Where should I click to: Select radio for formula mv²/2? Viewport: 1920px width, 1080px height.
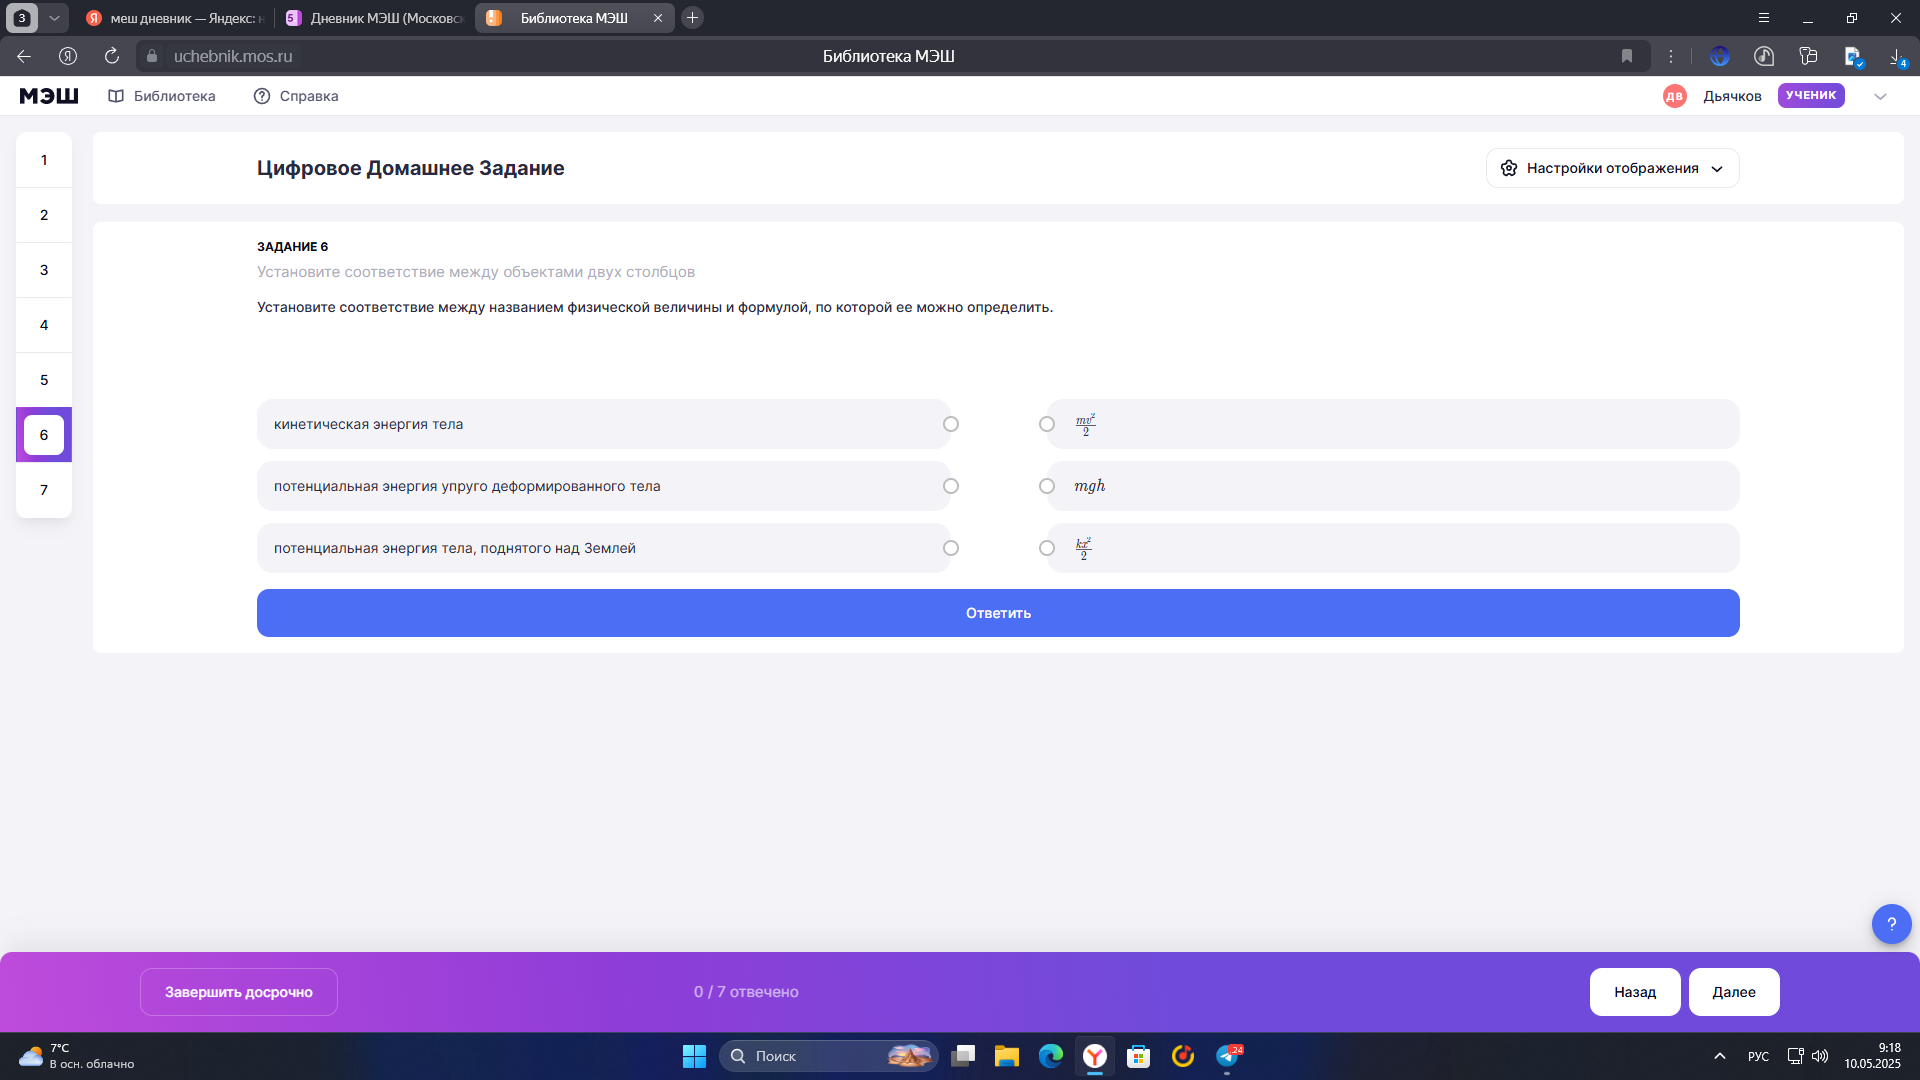tap(1047, 424)
